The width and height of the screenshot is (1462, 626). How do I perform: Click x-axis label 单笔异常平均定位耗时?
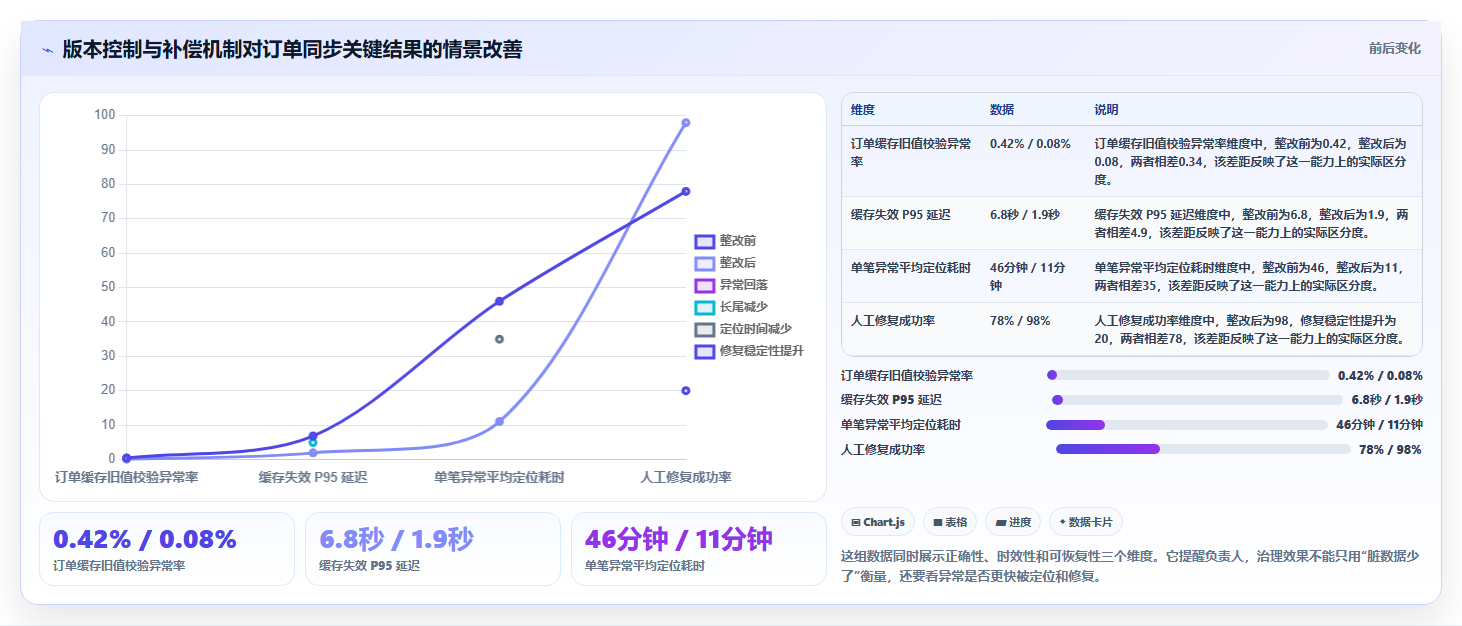click(499, 477)
